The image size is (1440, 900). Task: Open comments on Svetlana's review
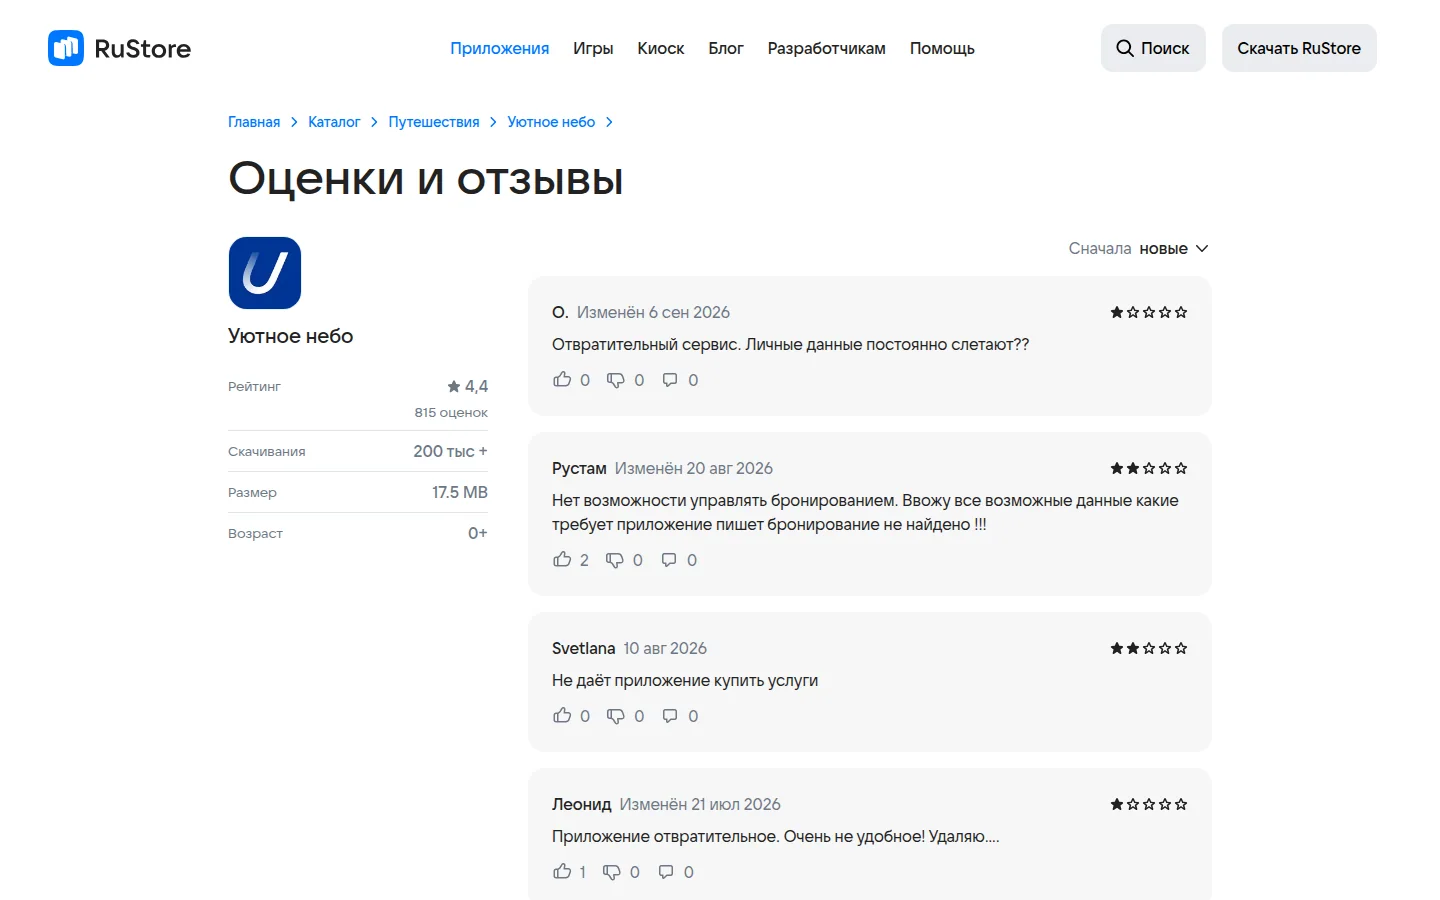pyautogui.click(x=680, y=716)
